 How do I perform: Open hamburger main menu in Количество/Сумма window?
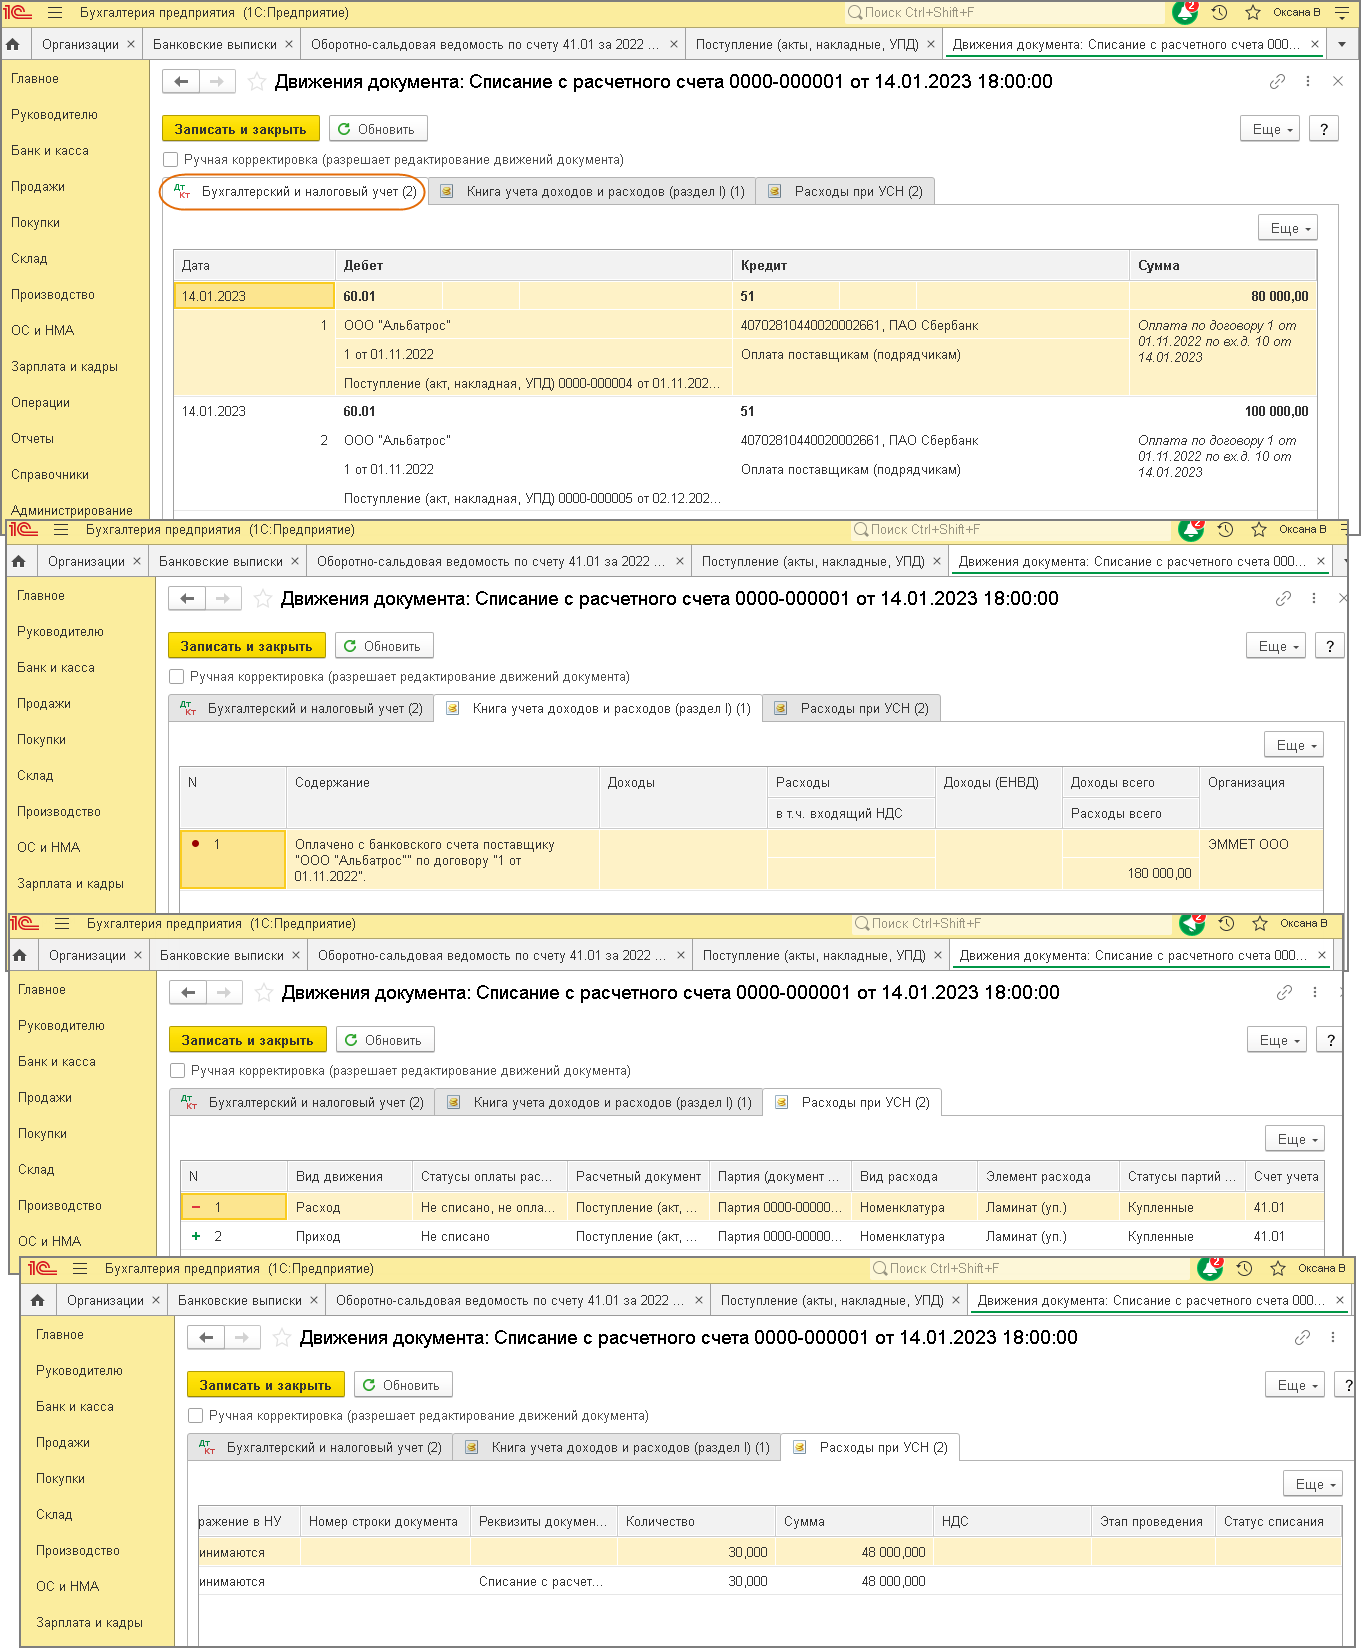pyautogui.click(x=80, y=1269)
